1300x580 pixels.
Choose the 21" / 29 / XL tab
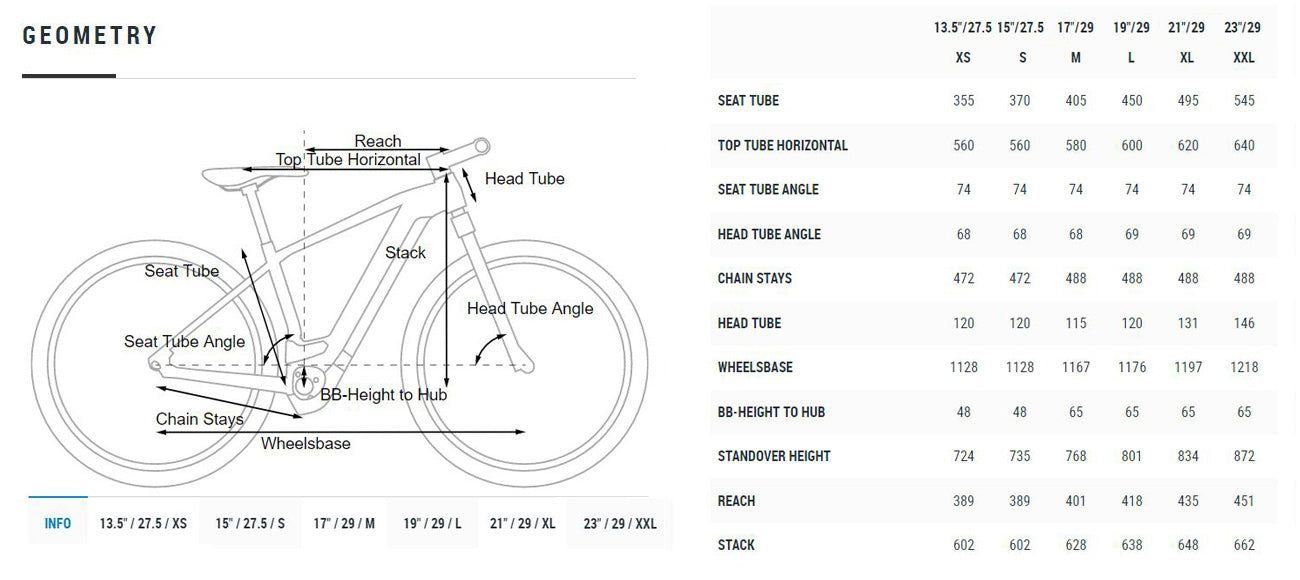click(x=523, y=523)
